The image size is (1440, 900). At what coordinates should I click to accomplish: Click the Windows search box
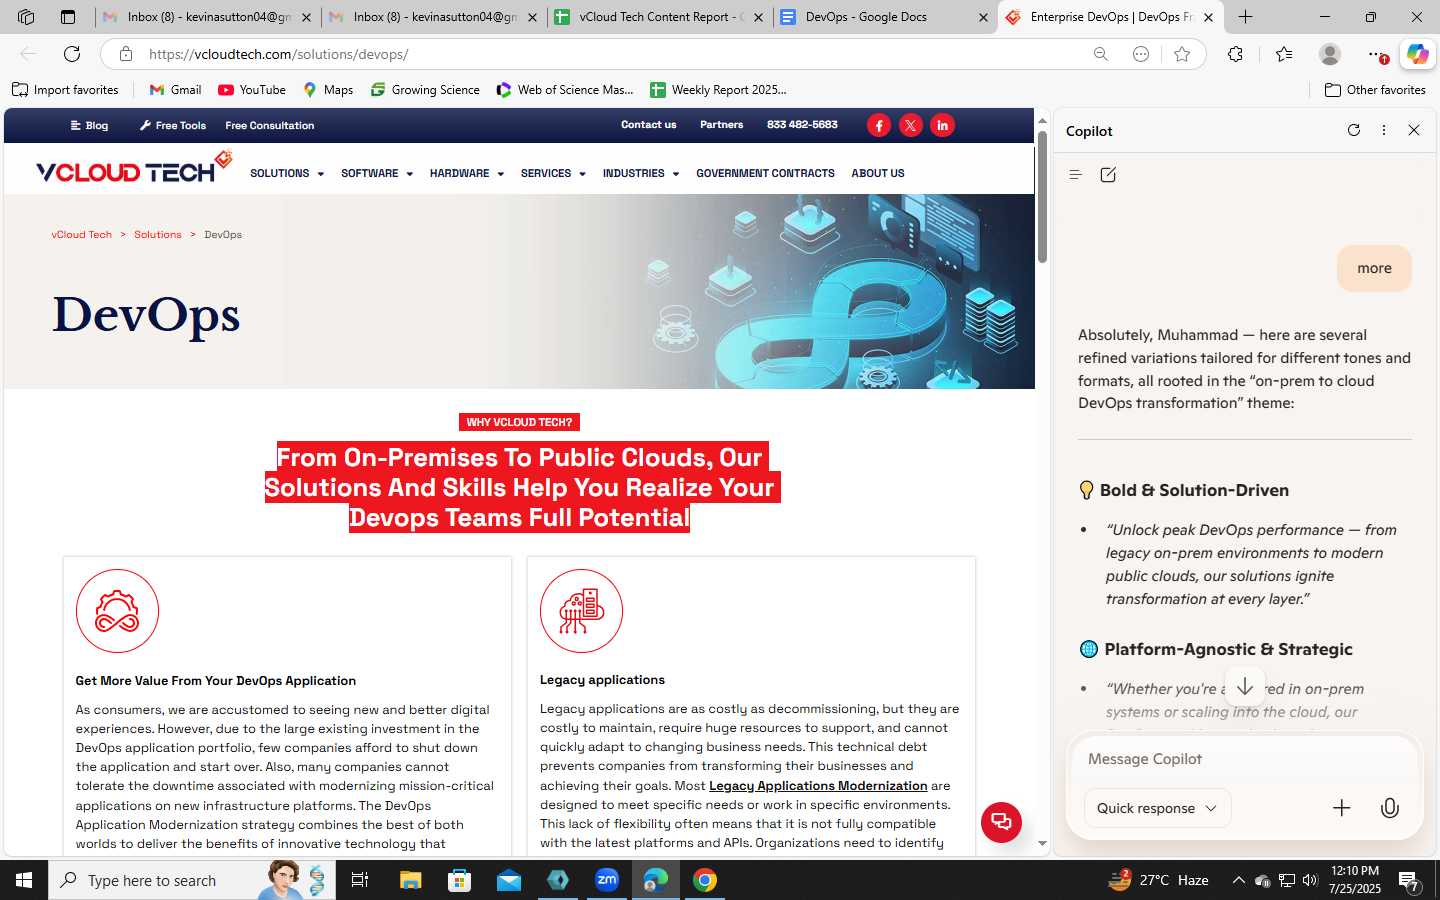click(192, 880)
